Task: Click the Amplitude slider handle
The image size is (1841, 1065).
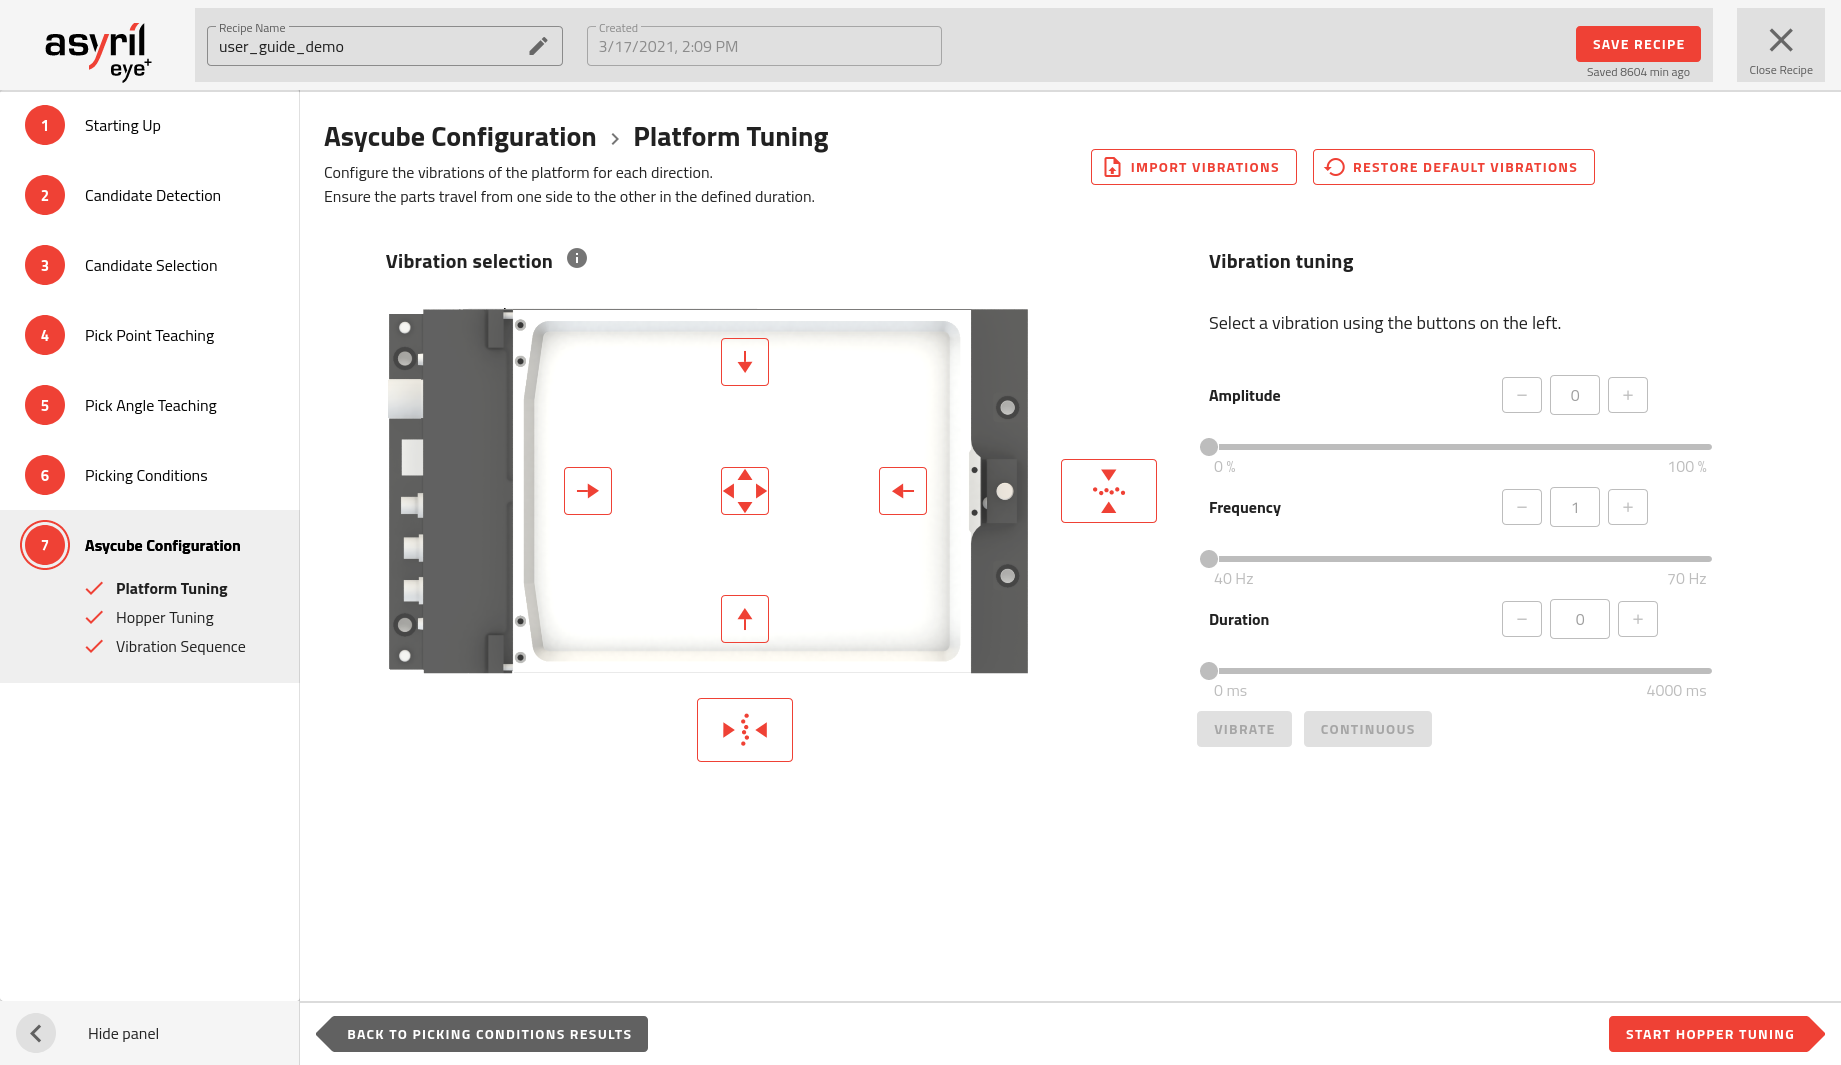Action: pos(1209,447)
